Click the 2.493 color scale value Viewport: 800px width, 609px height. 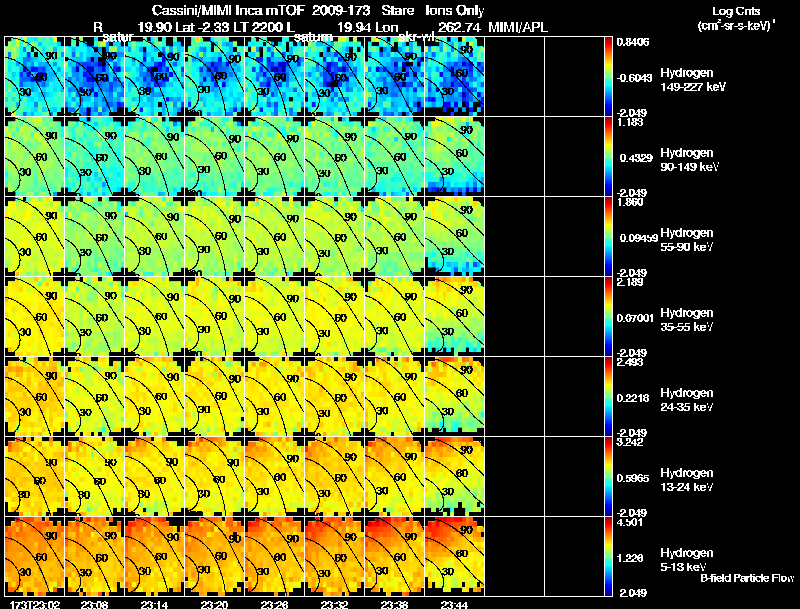point(630,363)
